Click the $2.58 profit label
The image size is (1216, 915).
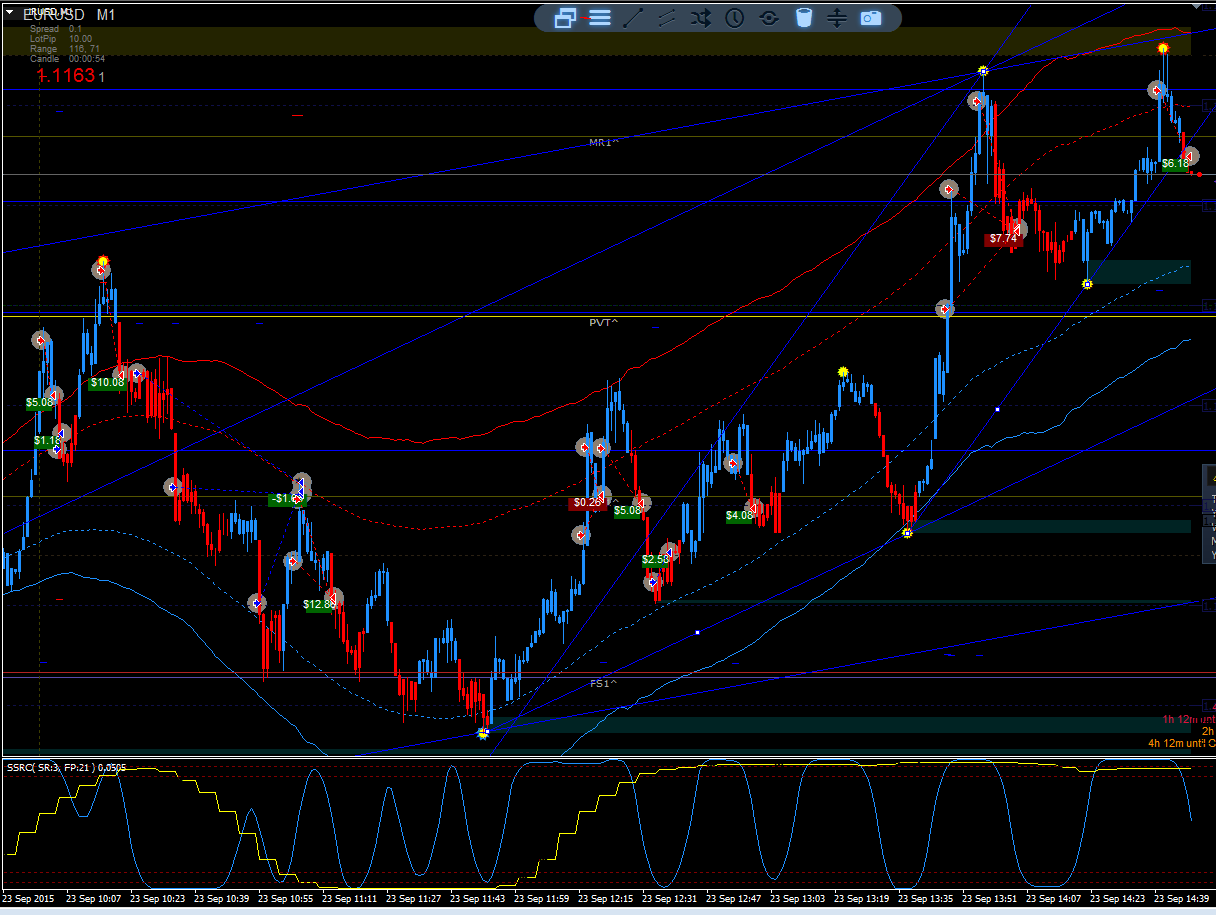[x=655, y=560]
